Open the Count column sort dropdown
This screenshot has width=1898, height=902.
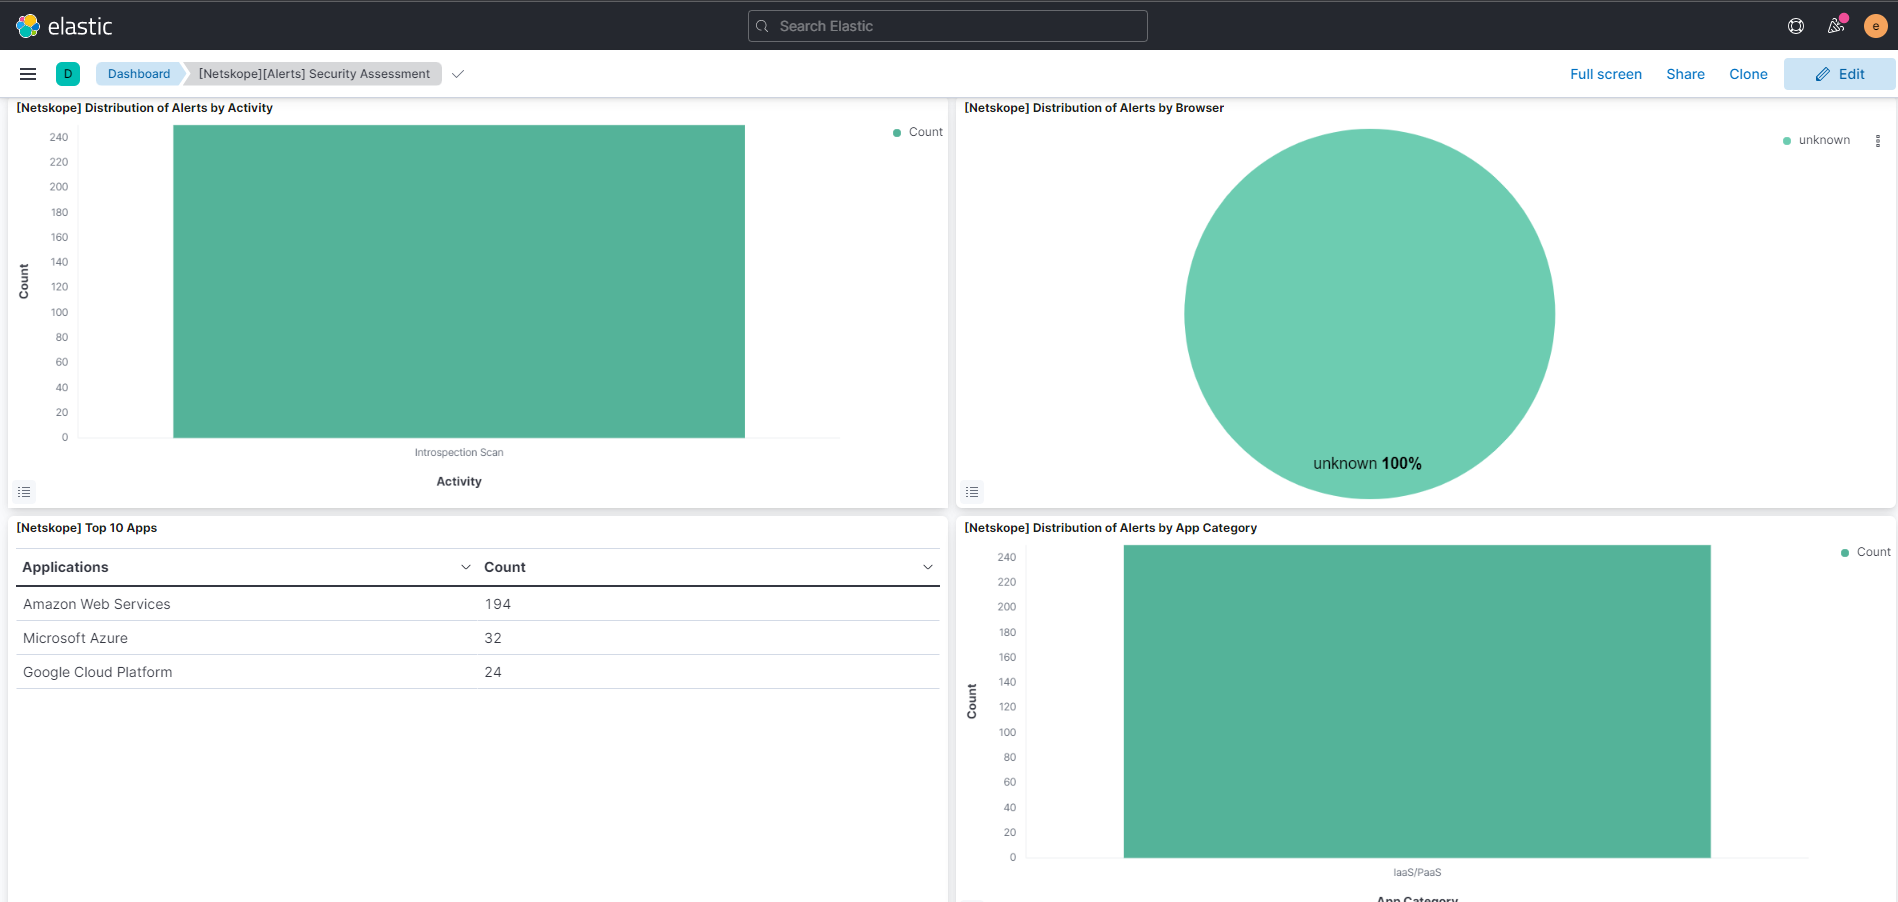coord(928,566)
